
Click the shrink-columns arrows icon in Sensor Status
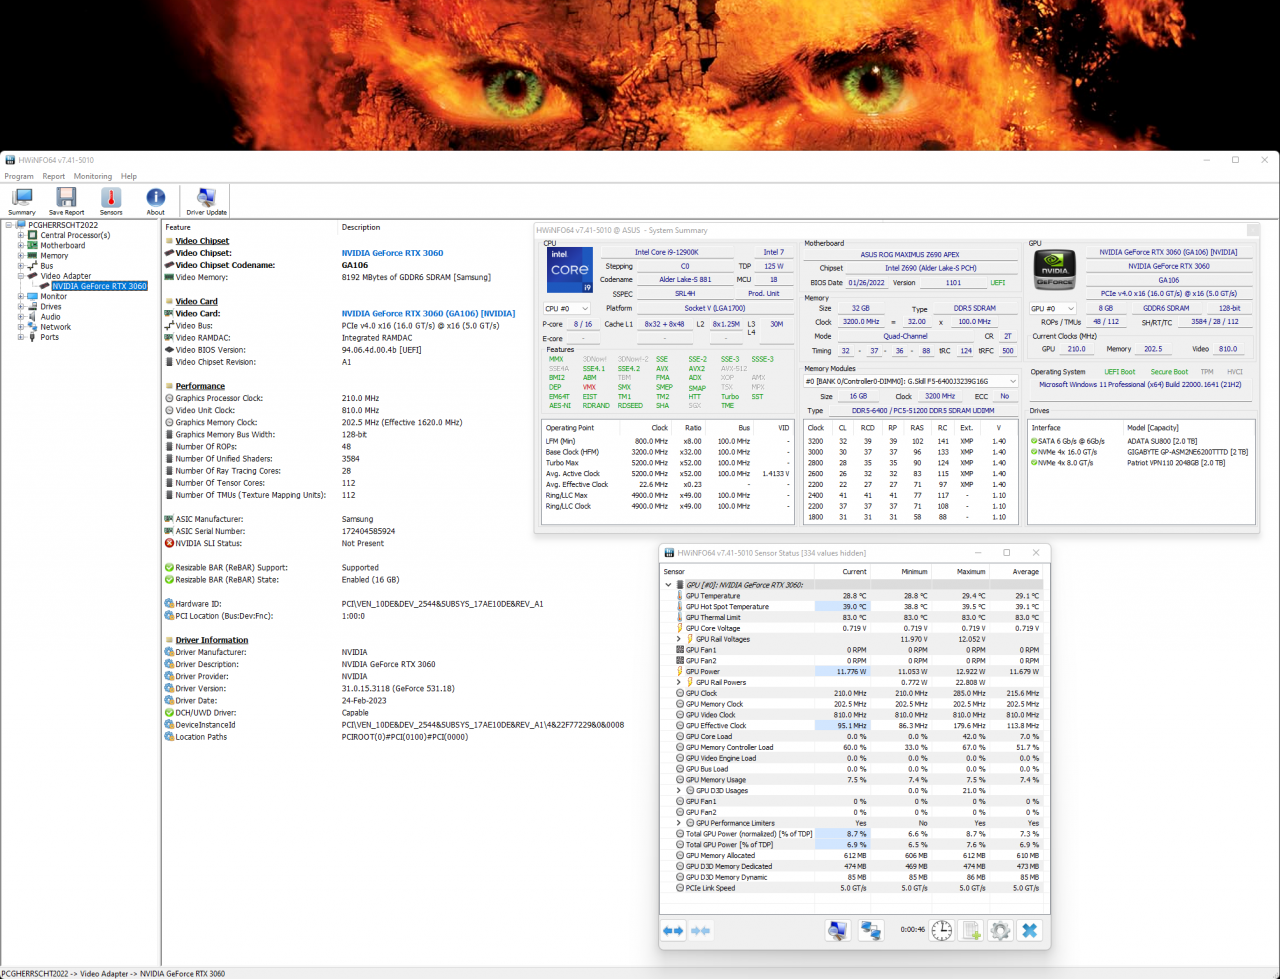tap(701, 931)
